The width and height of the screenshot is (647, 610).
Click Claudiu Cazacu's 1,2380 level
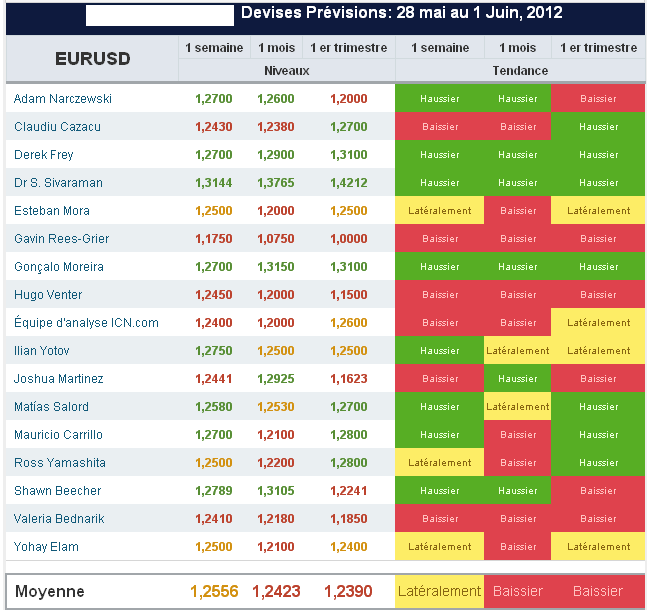coord(276,127)
